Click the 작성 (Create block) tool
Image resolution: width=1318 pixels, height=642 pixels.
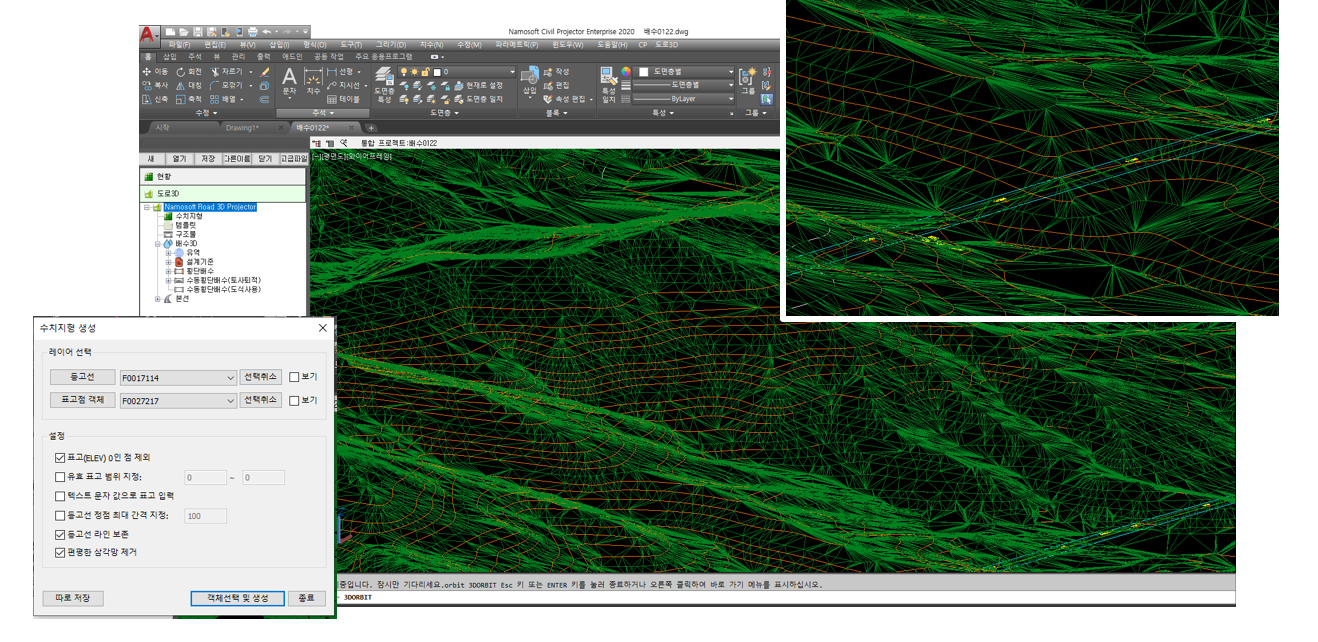(556, 72)
